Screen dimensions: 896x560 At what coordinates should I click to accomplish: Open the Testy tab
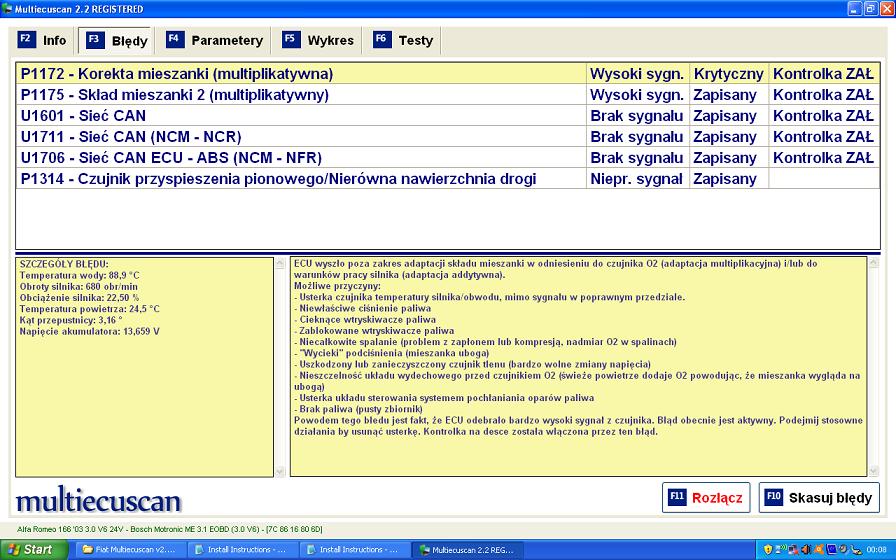pyautogui.click(x=403, y=41)
